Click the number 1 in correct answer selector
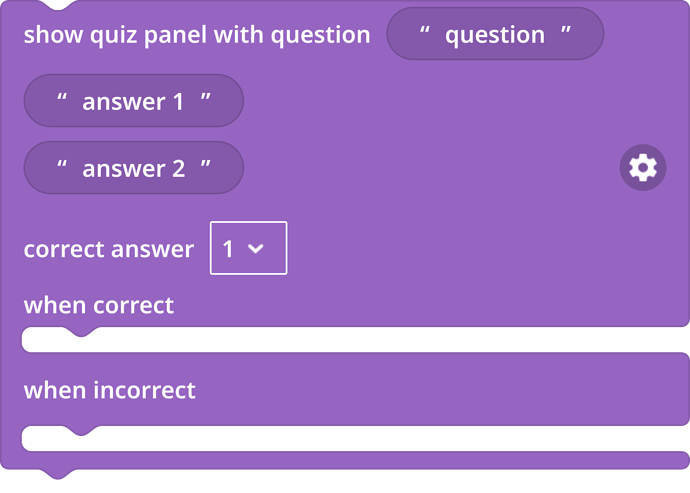This screenshot has width=690, height=493. pyautogui.click(x=228, y=249)
